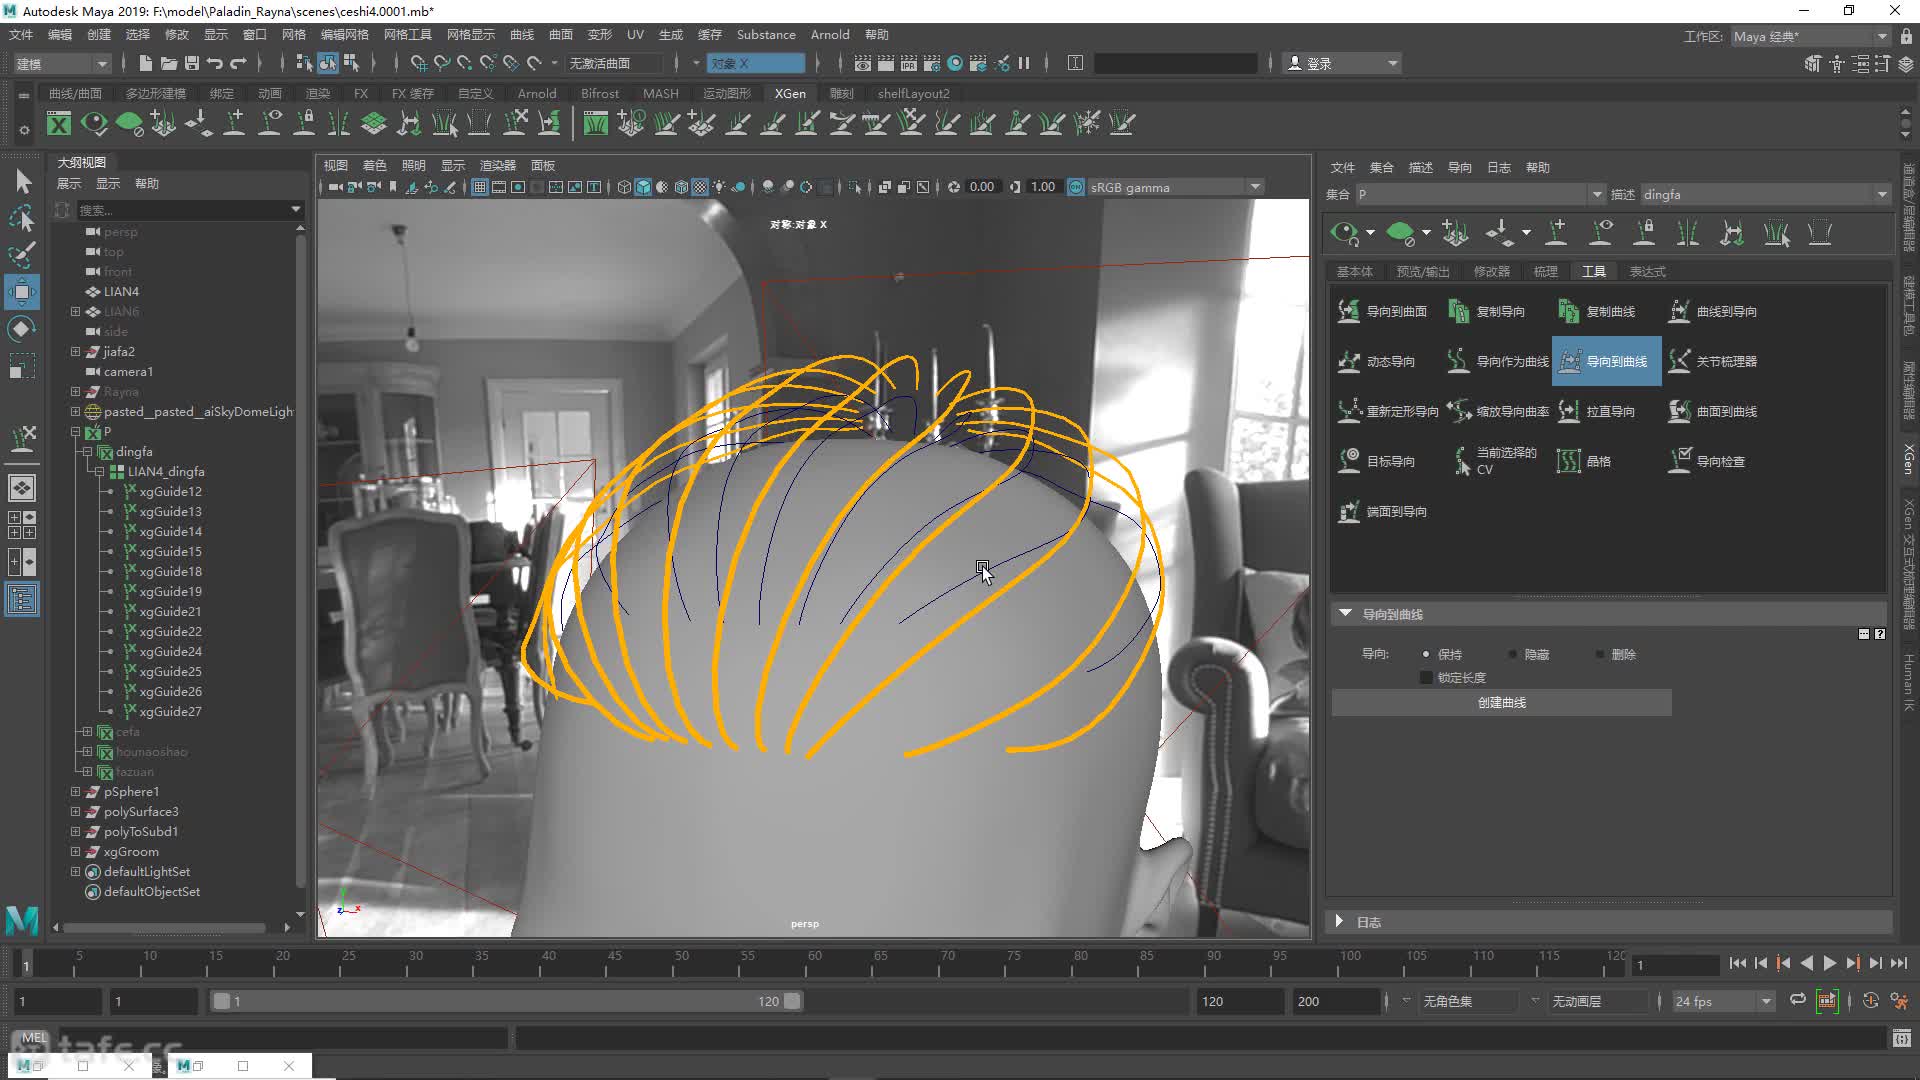
Task: Open the 建模 menu set dropdown
Action: pos(60,63)
